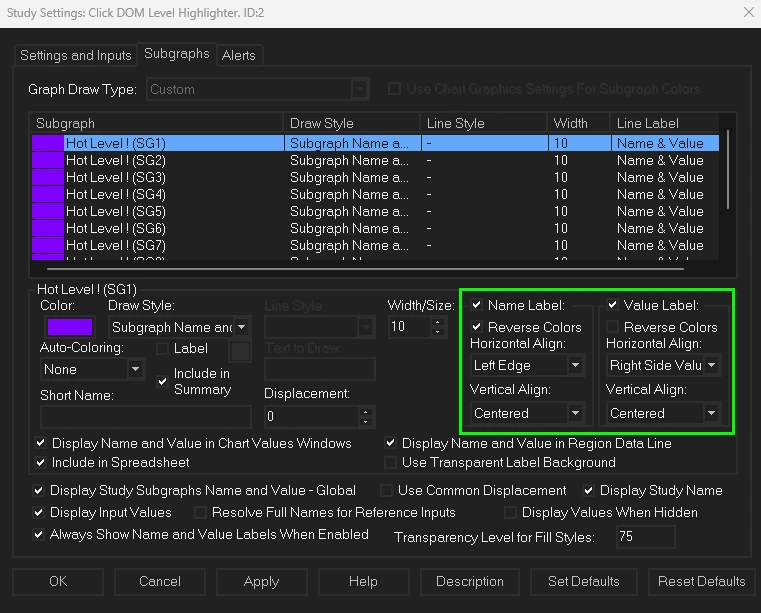The width and height of the screenshot is (761, 613).
Task: Expand the Auto-Coloring dropdown
Action: [x=92, y=369]
